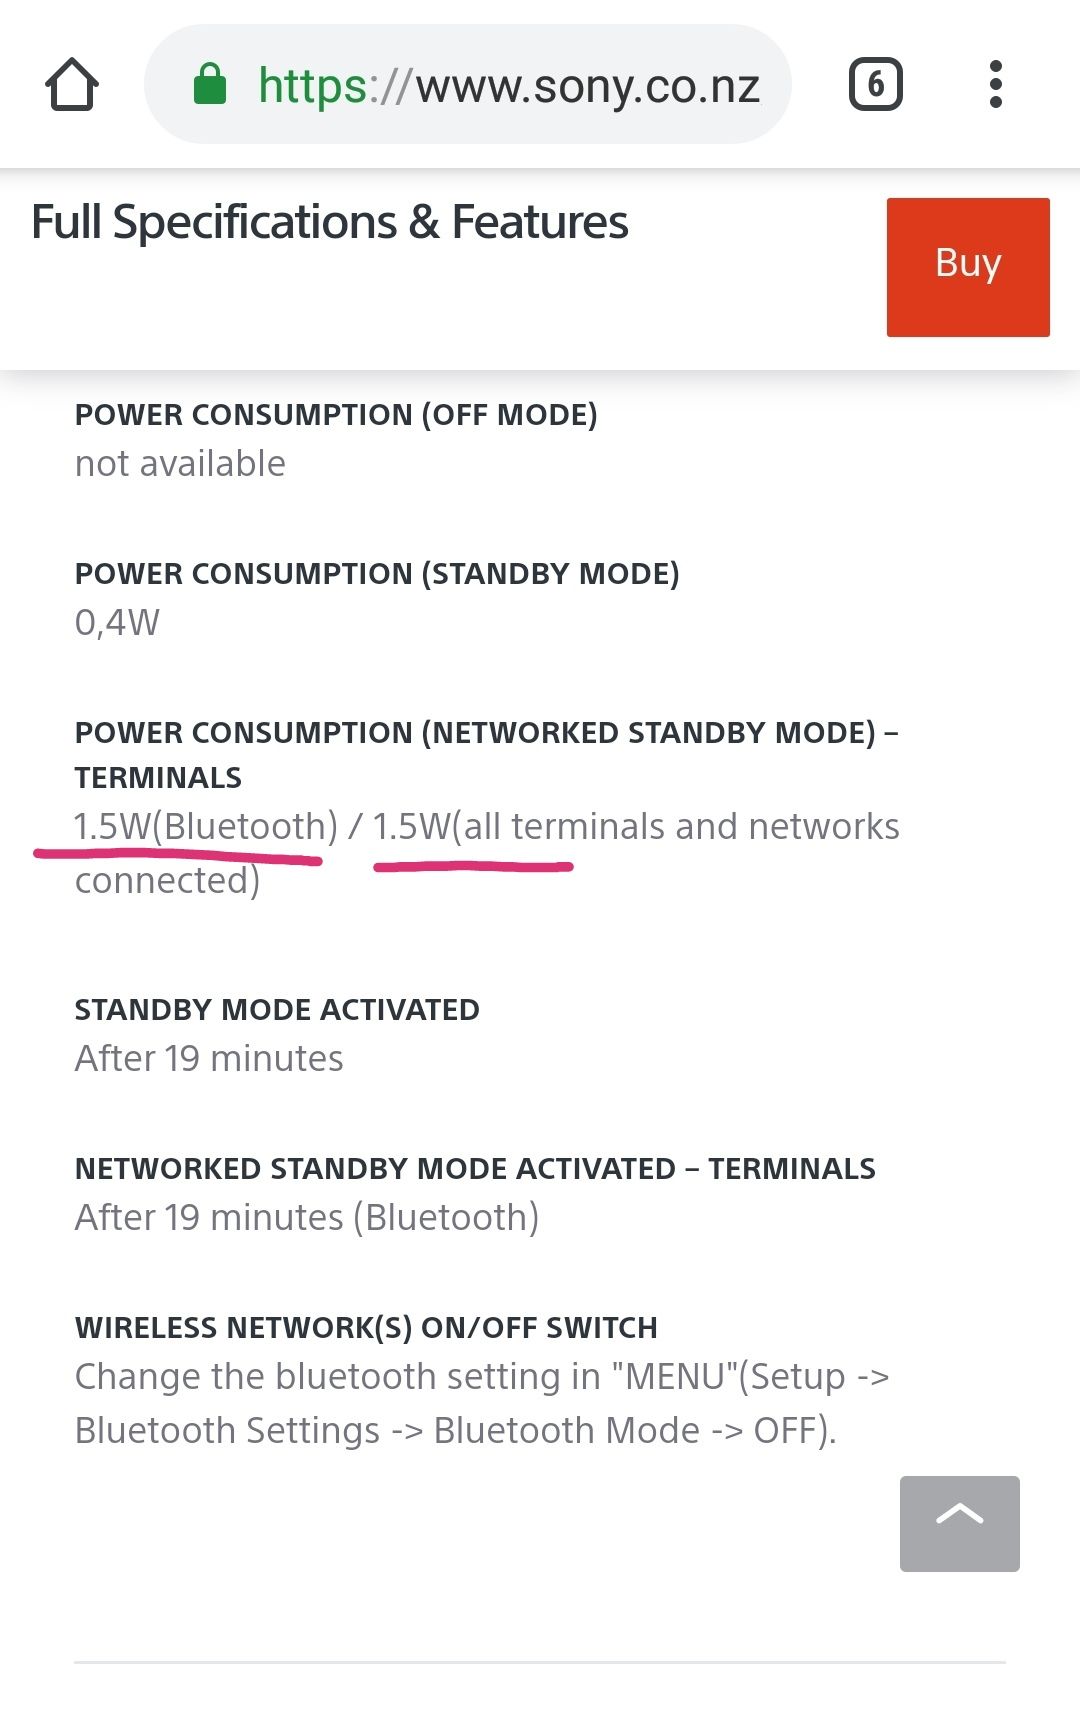The image size is (1080, 1719).
Task: Tap the 0,4W standby value
Action: [x=117, y=623]
